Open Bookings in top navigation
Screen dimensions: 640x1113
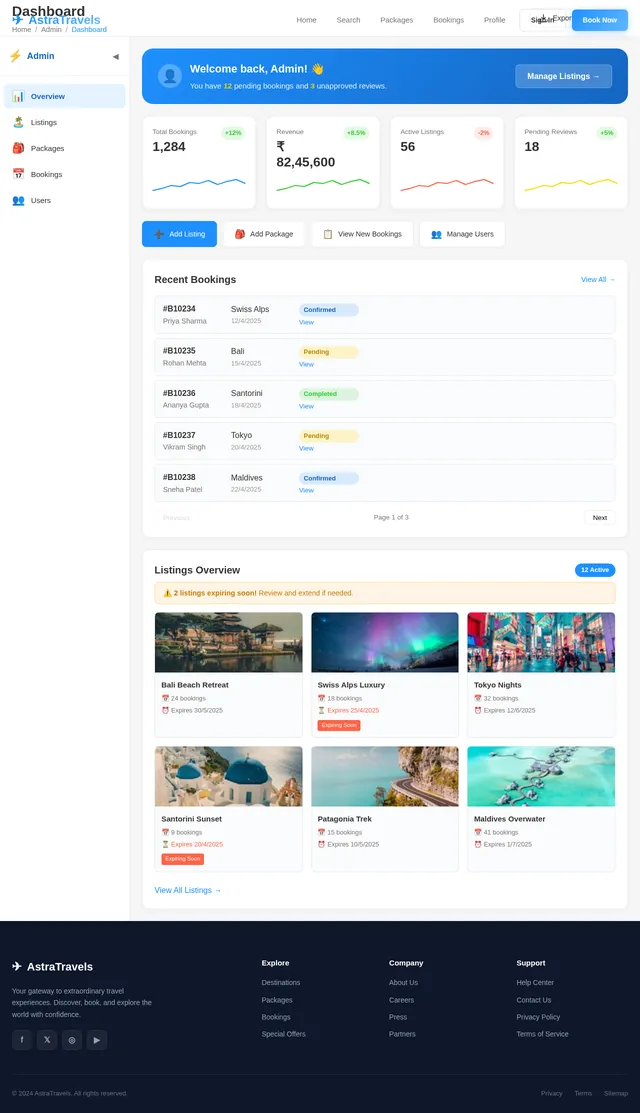pyautogui.click(x=448, y=20)
